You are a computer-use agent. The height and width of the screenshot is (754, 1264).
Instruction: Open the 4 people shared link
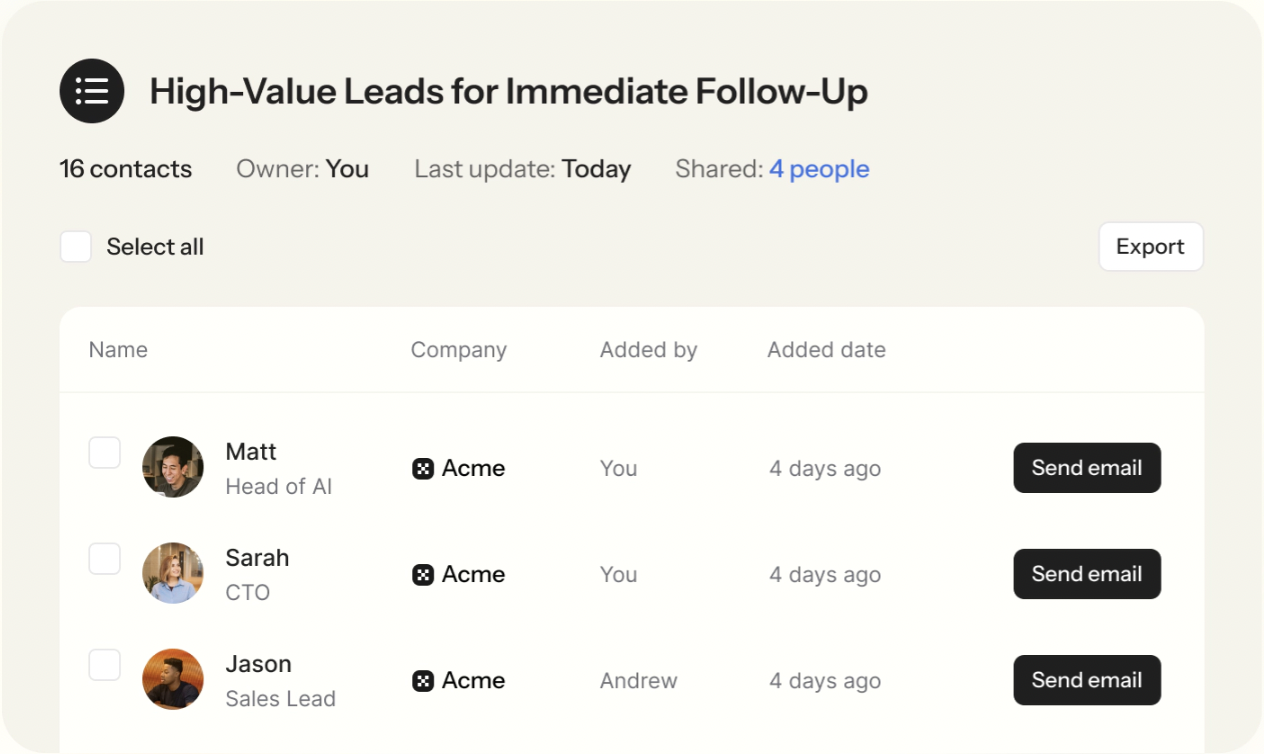(819, 169)
